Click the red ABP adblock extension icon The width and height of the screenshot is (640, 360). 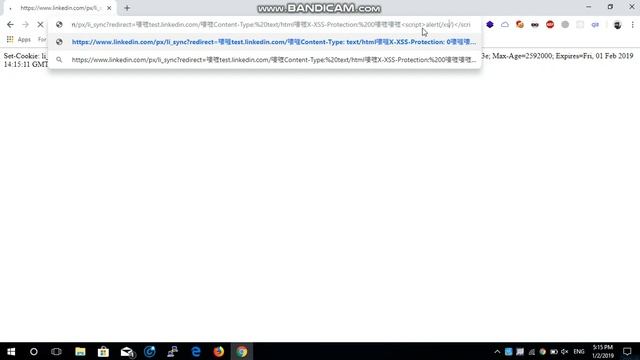coord(550,24)
